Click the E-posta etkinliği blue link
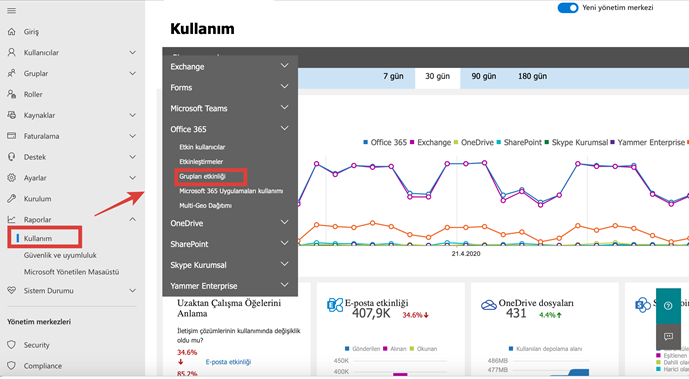 228,362
